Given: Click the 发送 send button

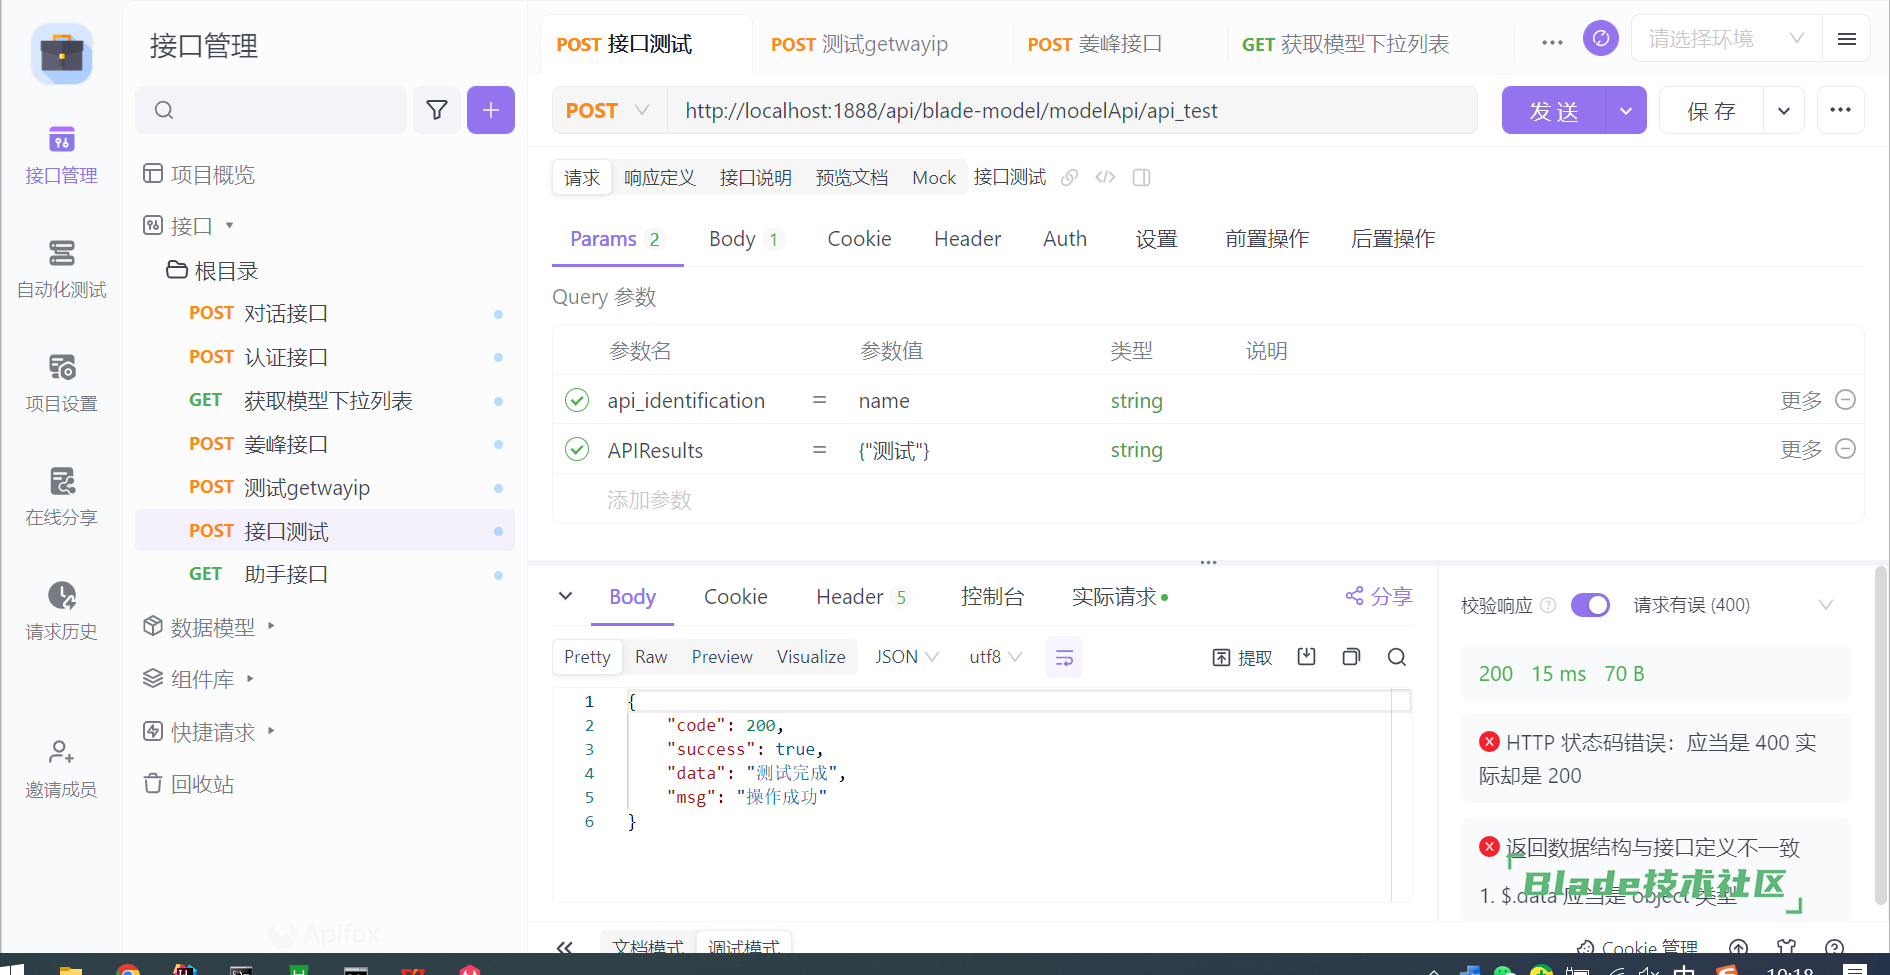Looking at the screenshot, I should point(1554,110).
